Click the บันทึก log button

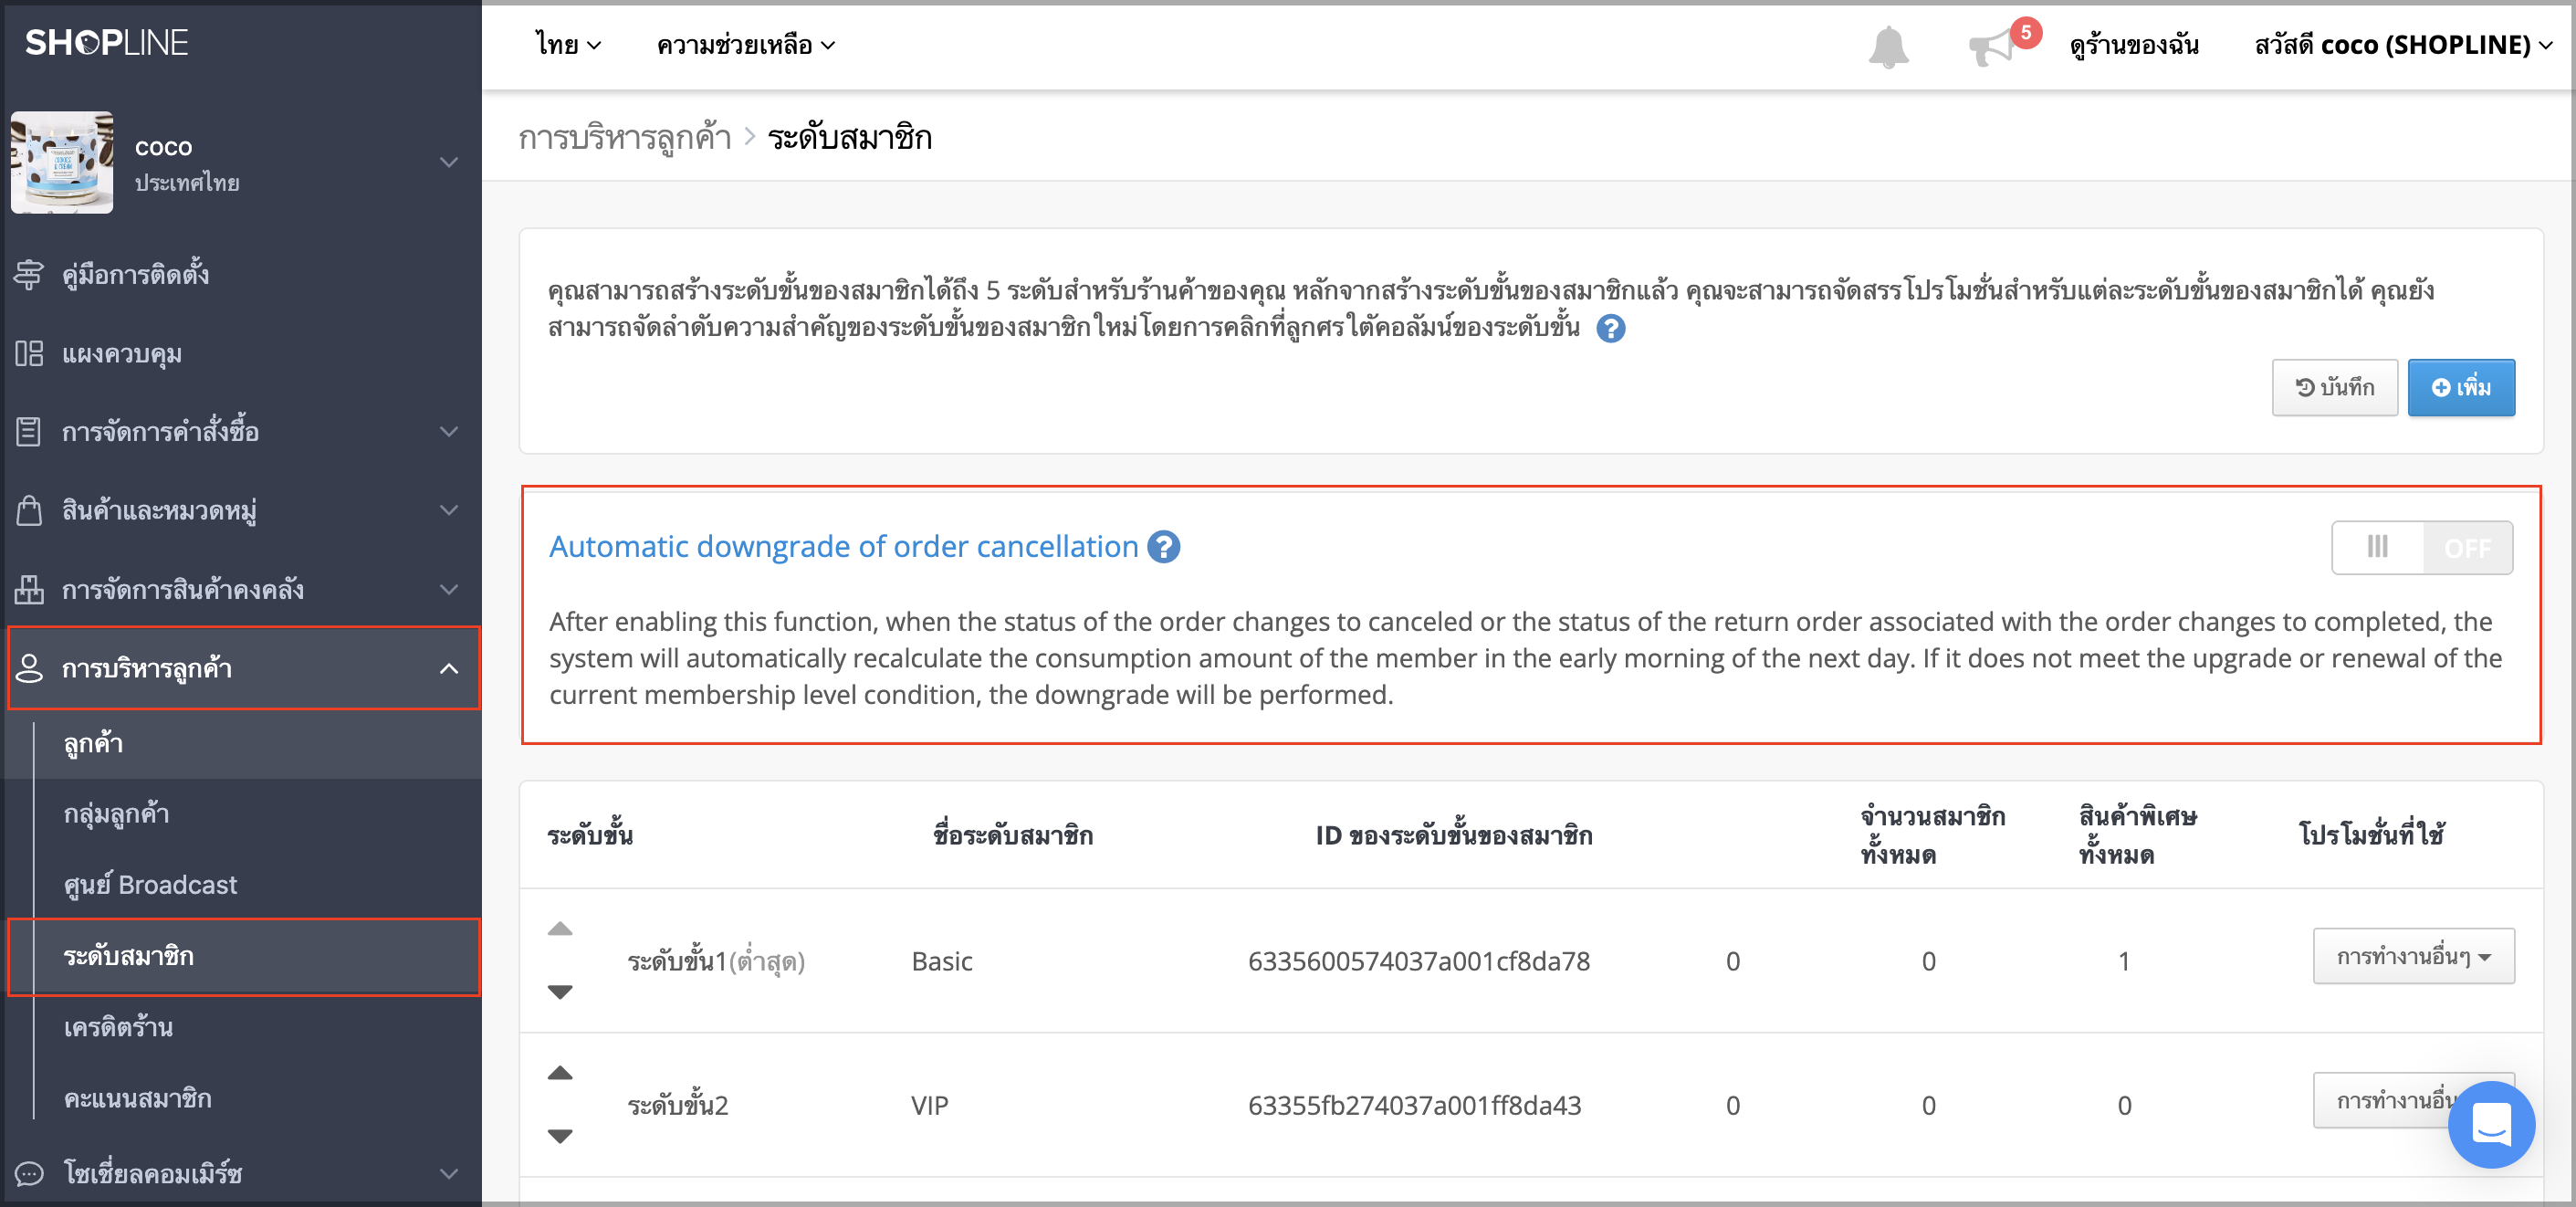[2334, 388]
